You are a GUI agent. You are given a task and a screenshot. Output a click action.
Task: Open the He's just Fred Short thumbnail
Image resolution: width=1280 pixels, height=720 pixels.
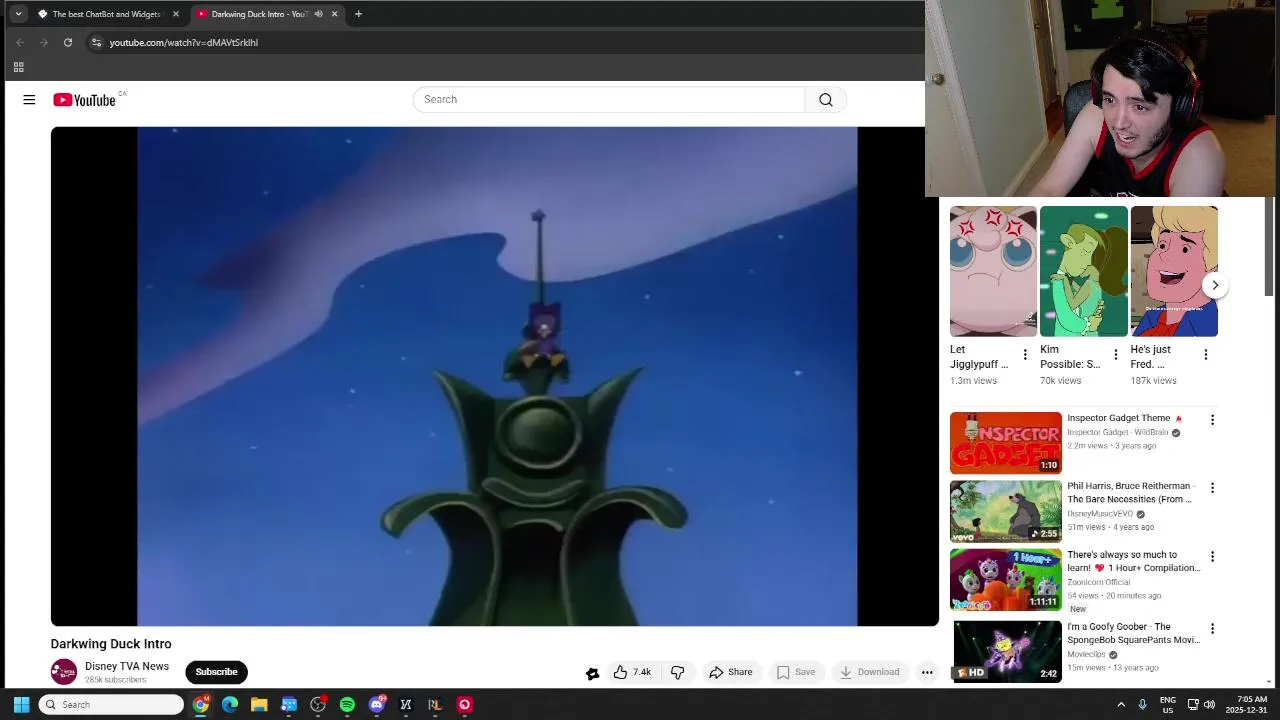1174,271
